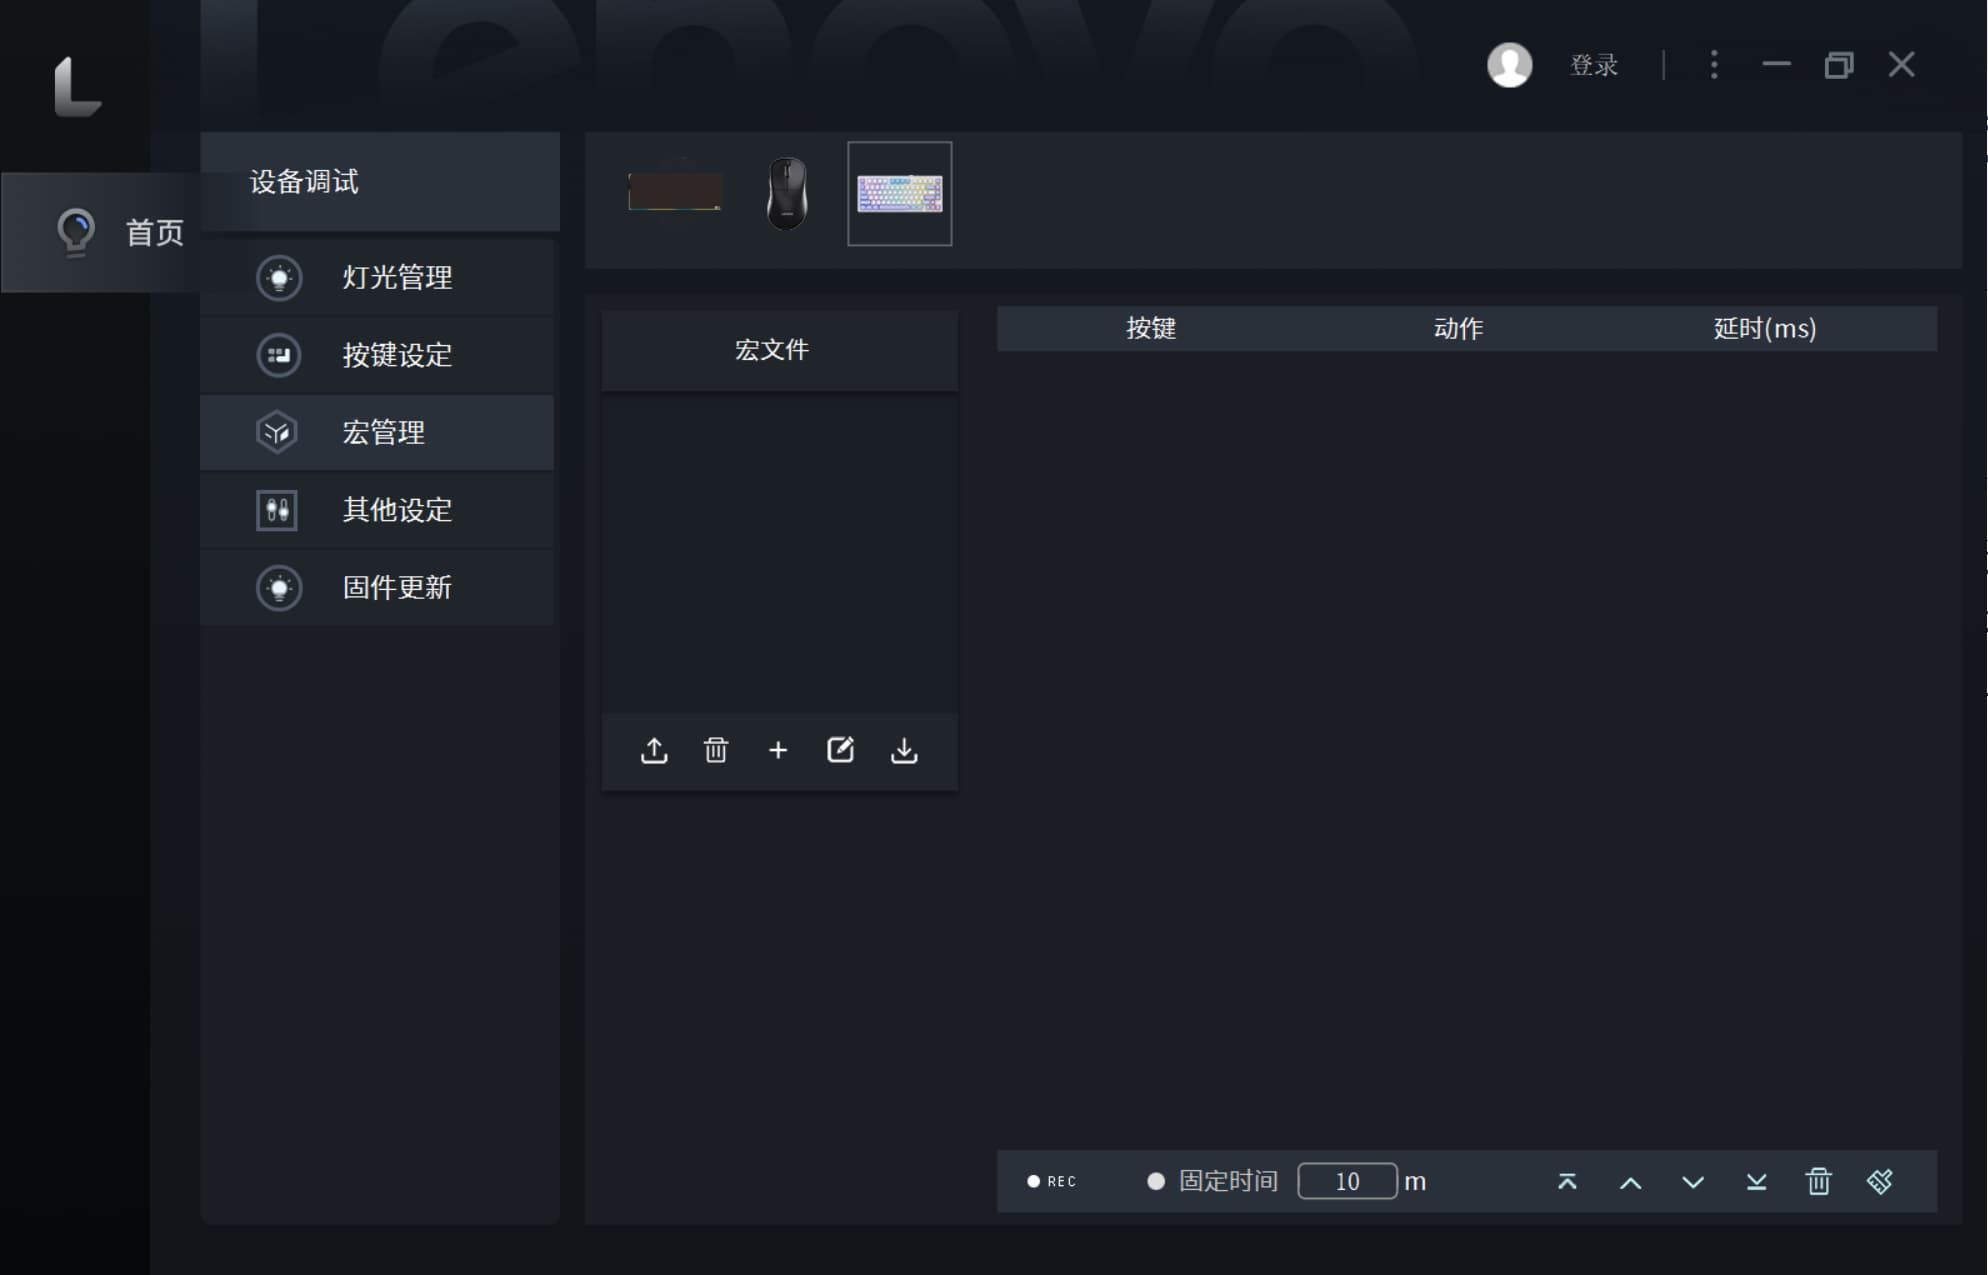Click the fixed delay input field showing 10
Screen dimensions: 1988x1275
[x=1347, y=1182]
